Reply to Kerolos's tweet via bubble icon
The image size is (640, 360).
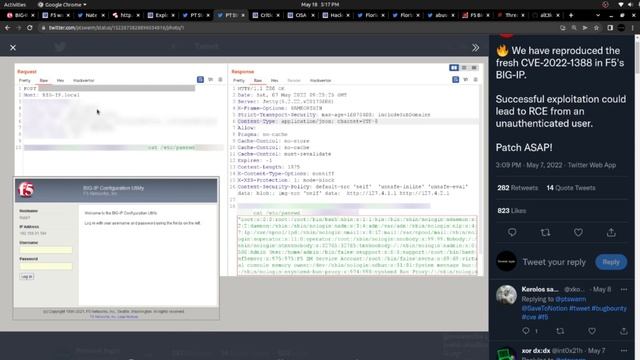pyautogui.click(x=526, y=331)
